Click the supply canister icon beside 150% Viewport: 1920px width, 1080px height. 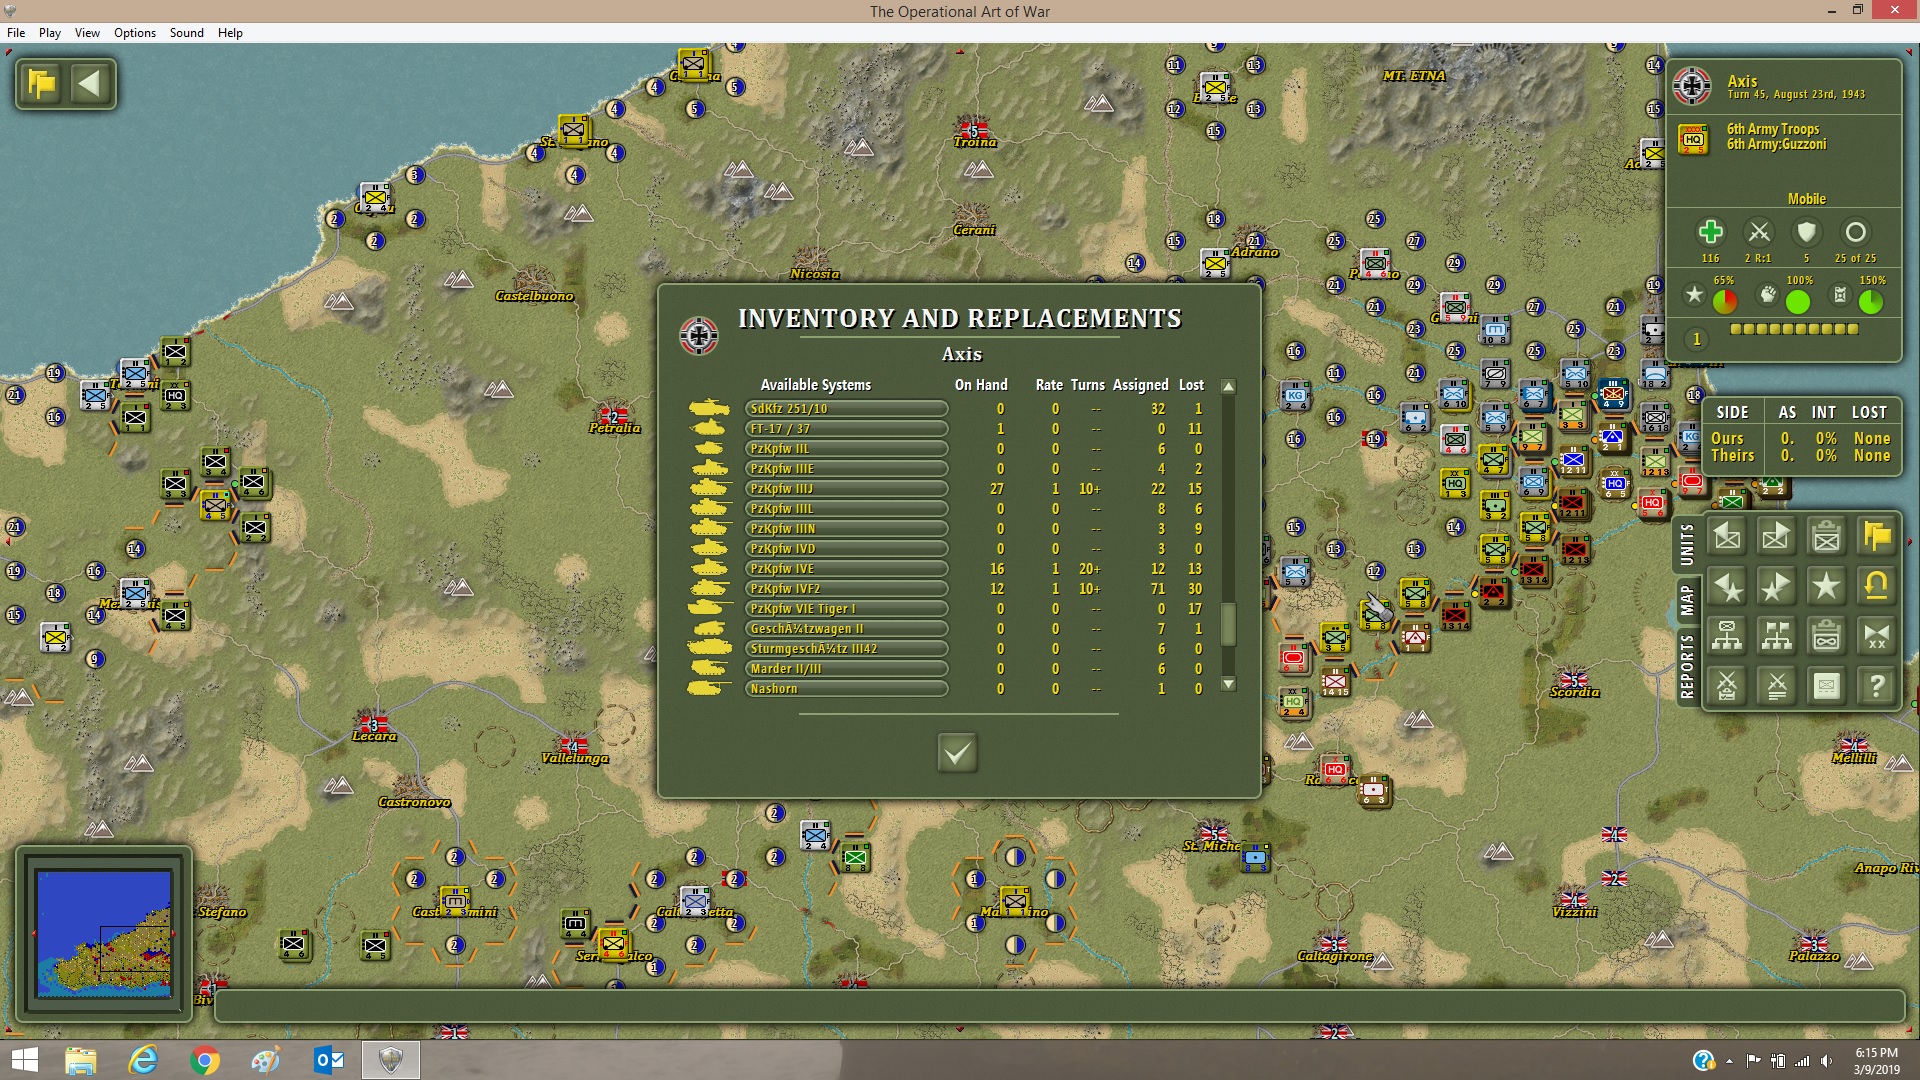[x=1840, y=294]
